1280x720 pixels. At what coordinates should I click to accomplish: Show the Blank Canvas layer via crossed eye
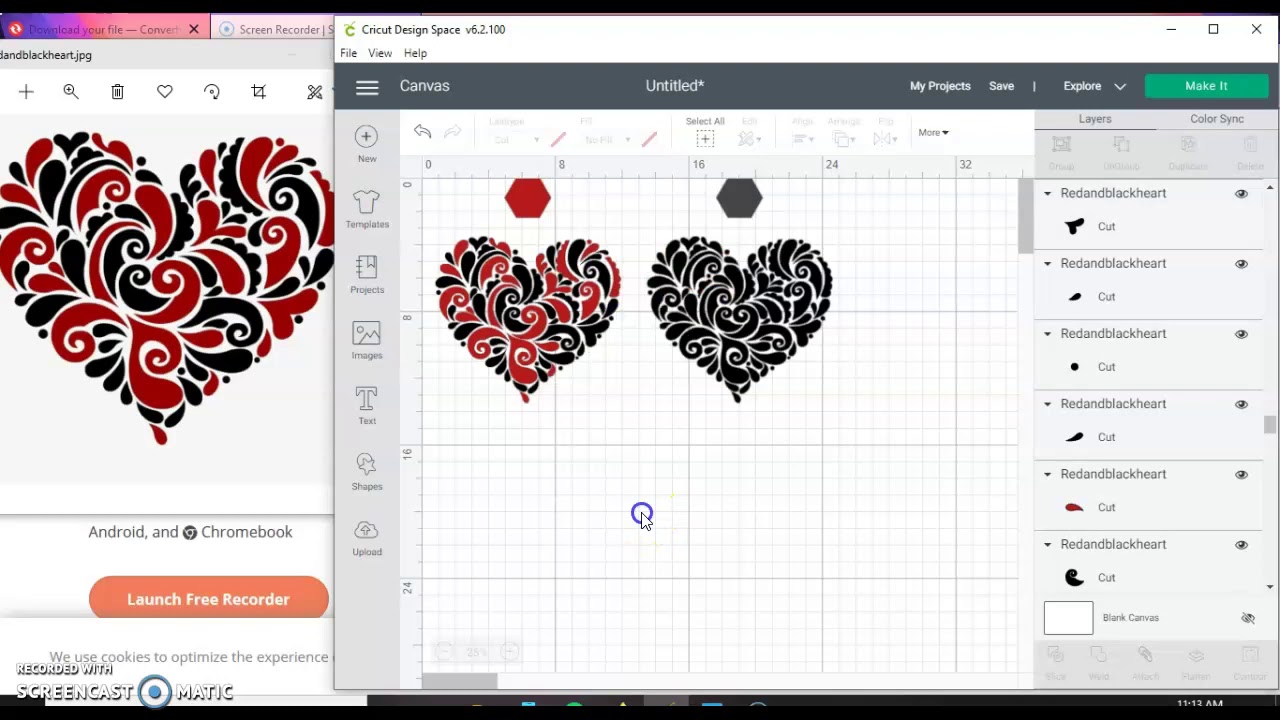1248,618
